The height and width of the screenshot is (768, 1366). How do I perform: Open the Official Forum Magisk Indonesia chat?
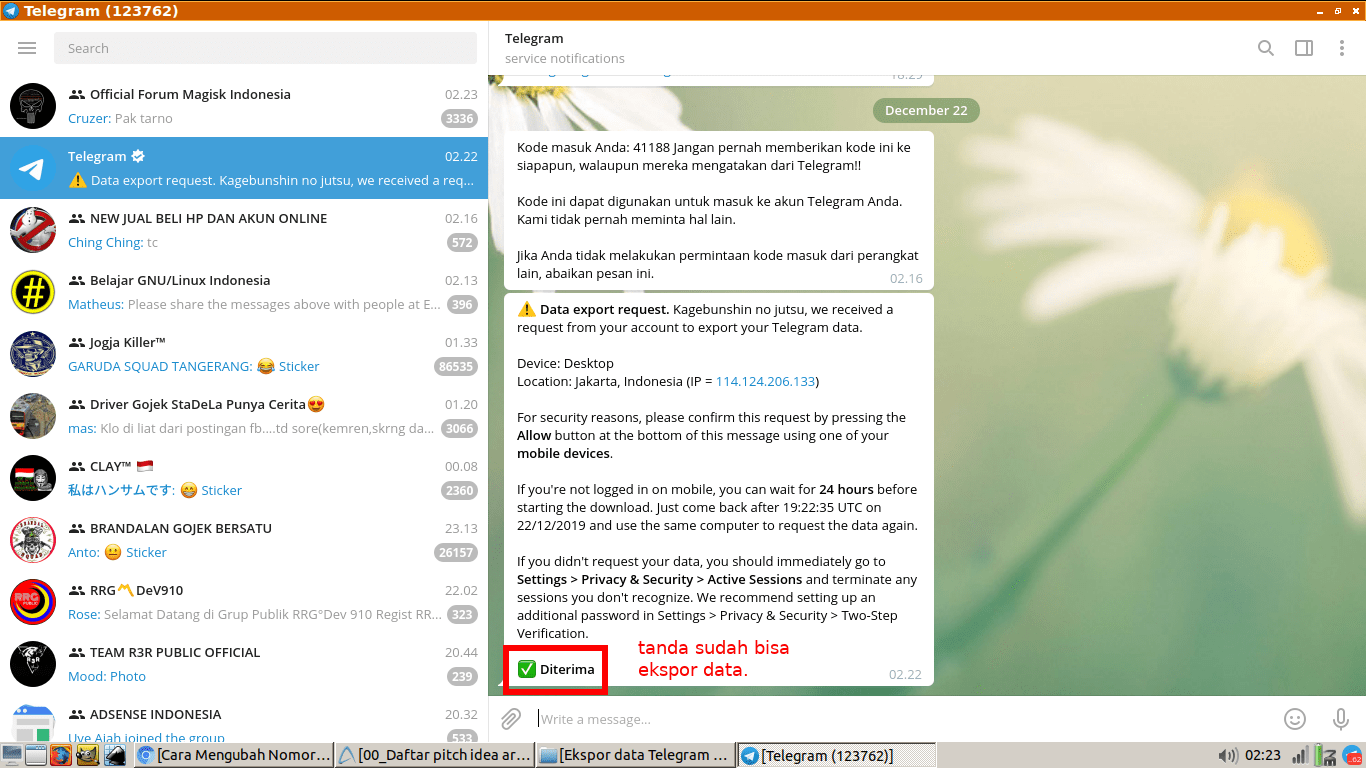pos(244,106)
